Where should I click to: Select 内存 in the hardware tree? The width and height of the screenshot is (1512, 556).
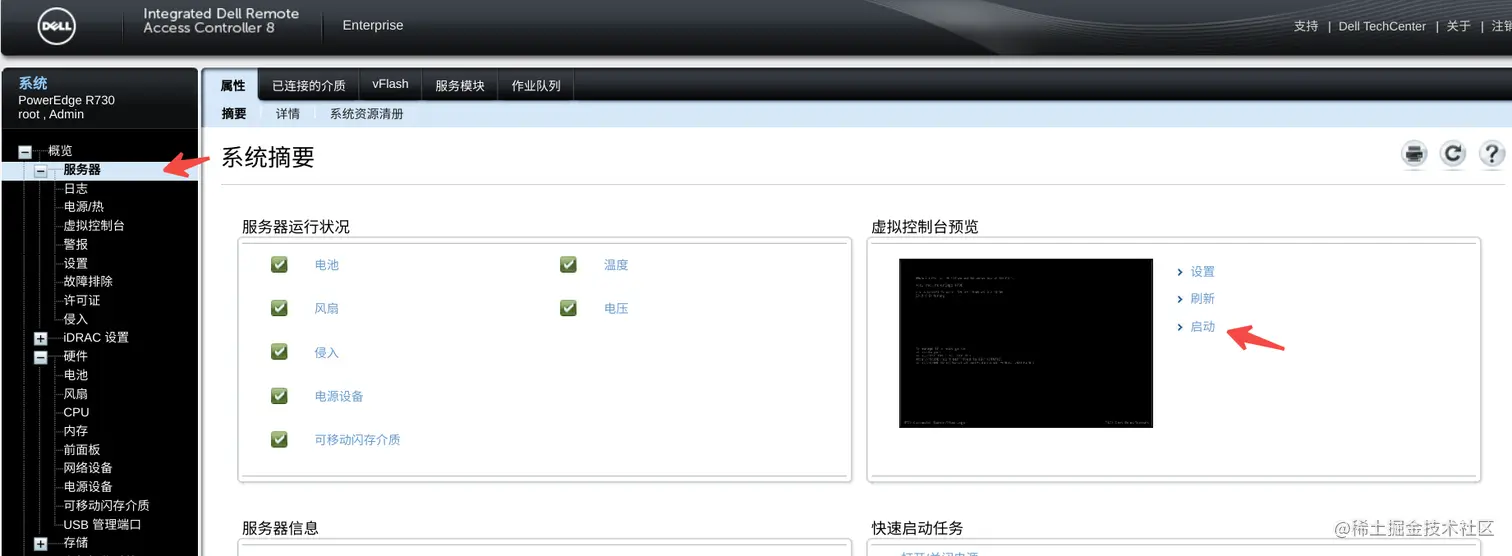[76, 431]
